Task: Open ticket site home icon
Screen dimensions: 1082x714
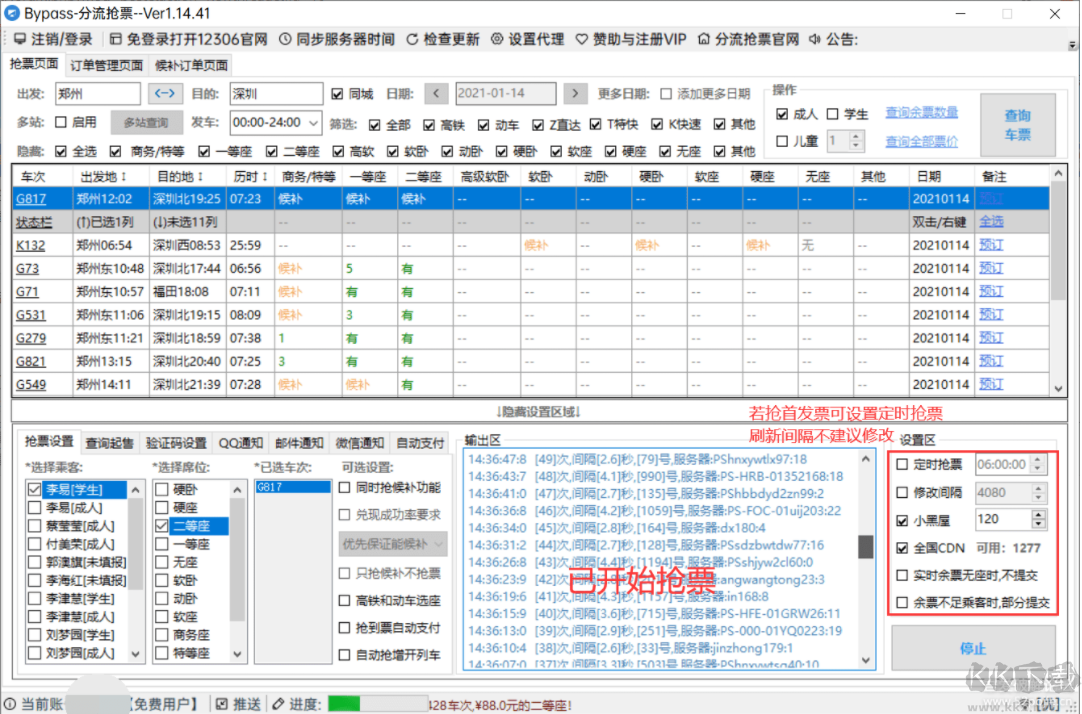Action: click(x=705, y=39)
